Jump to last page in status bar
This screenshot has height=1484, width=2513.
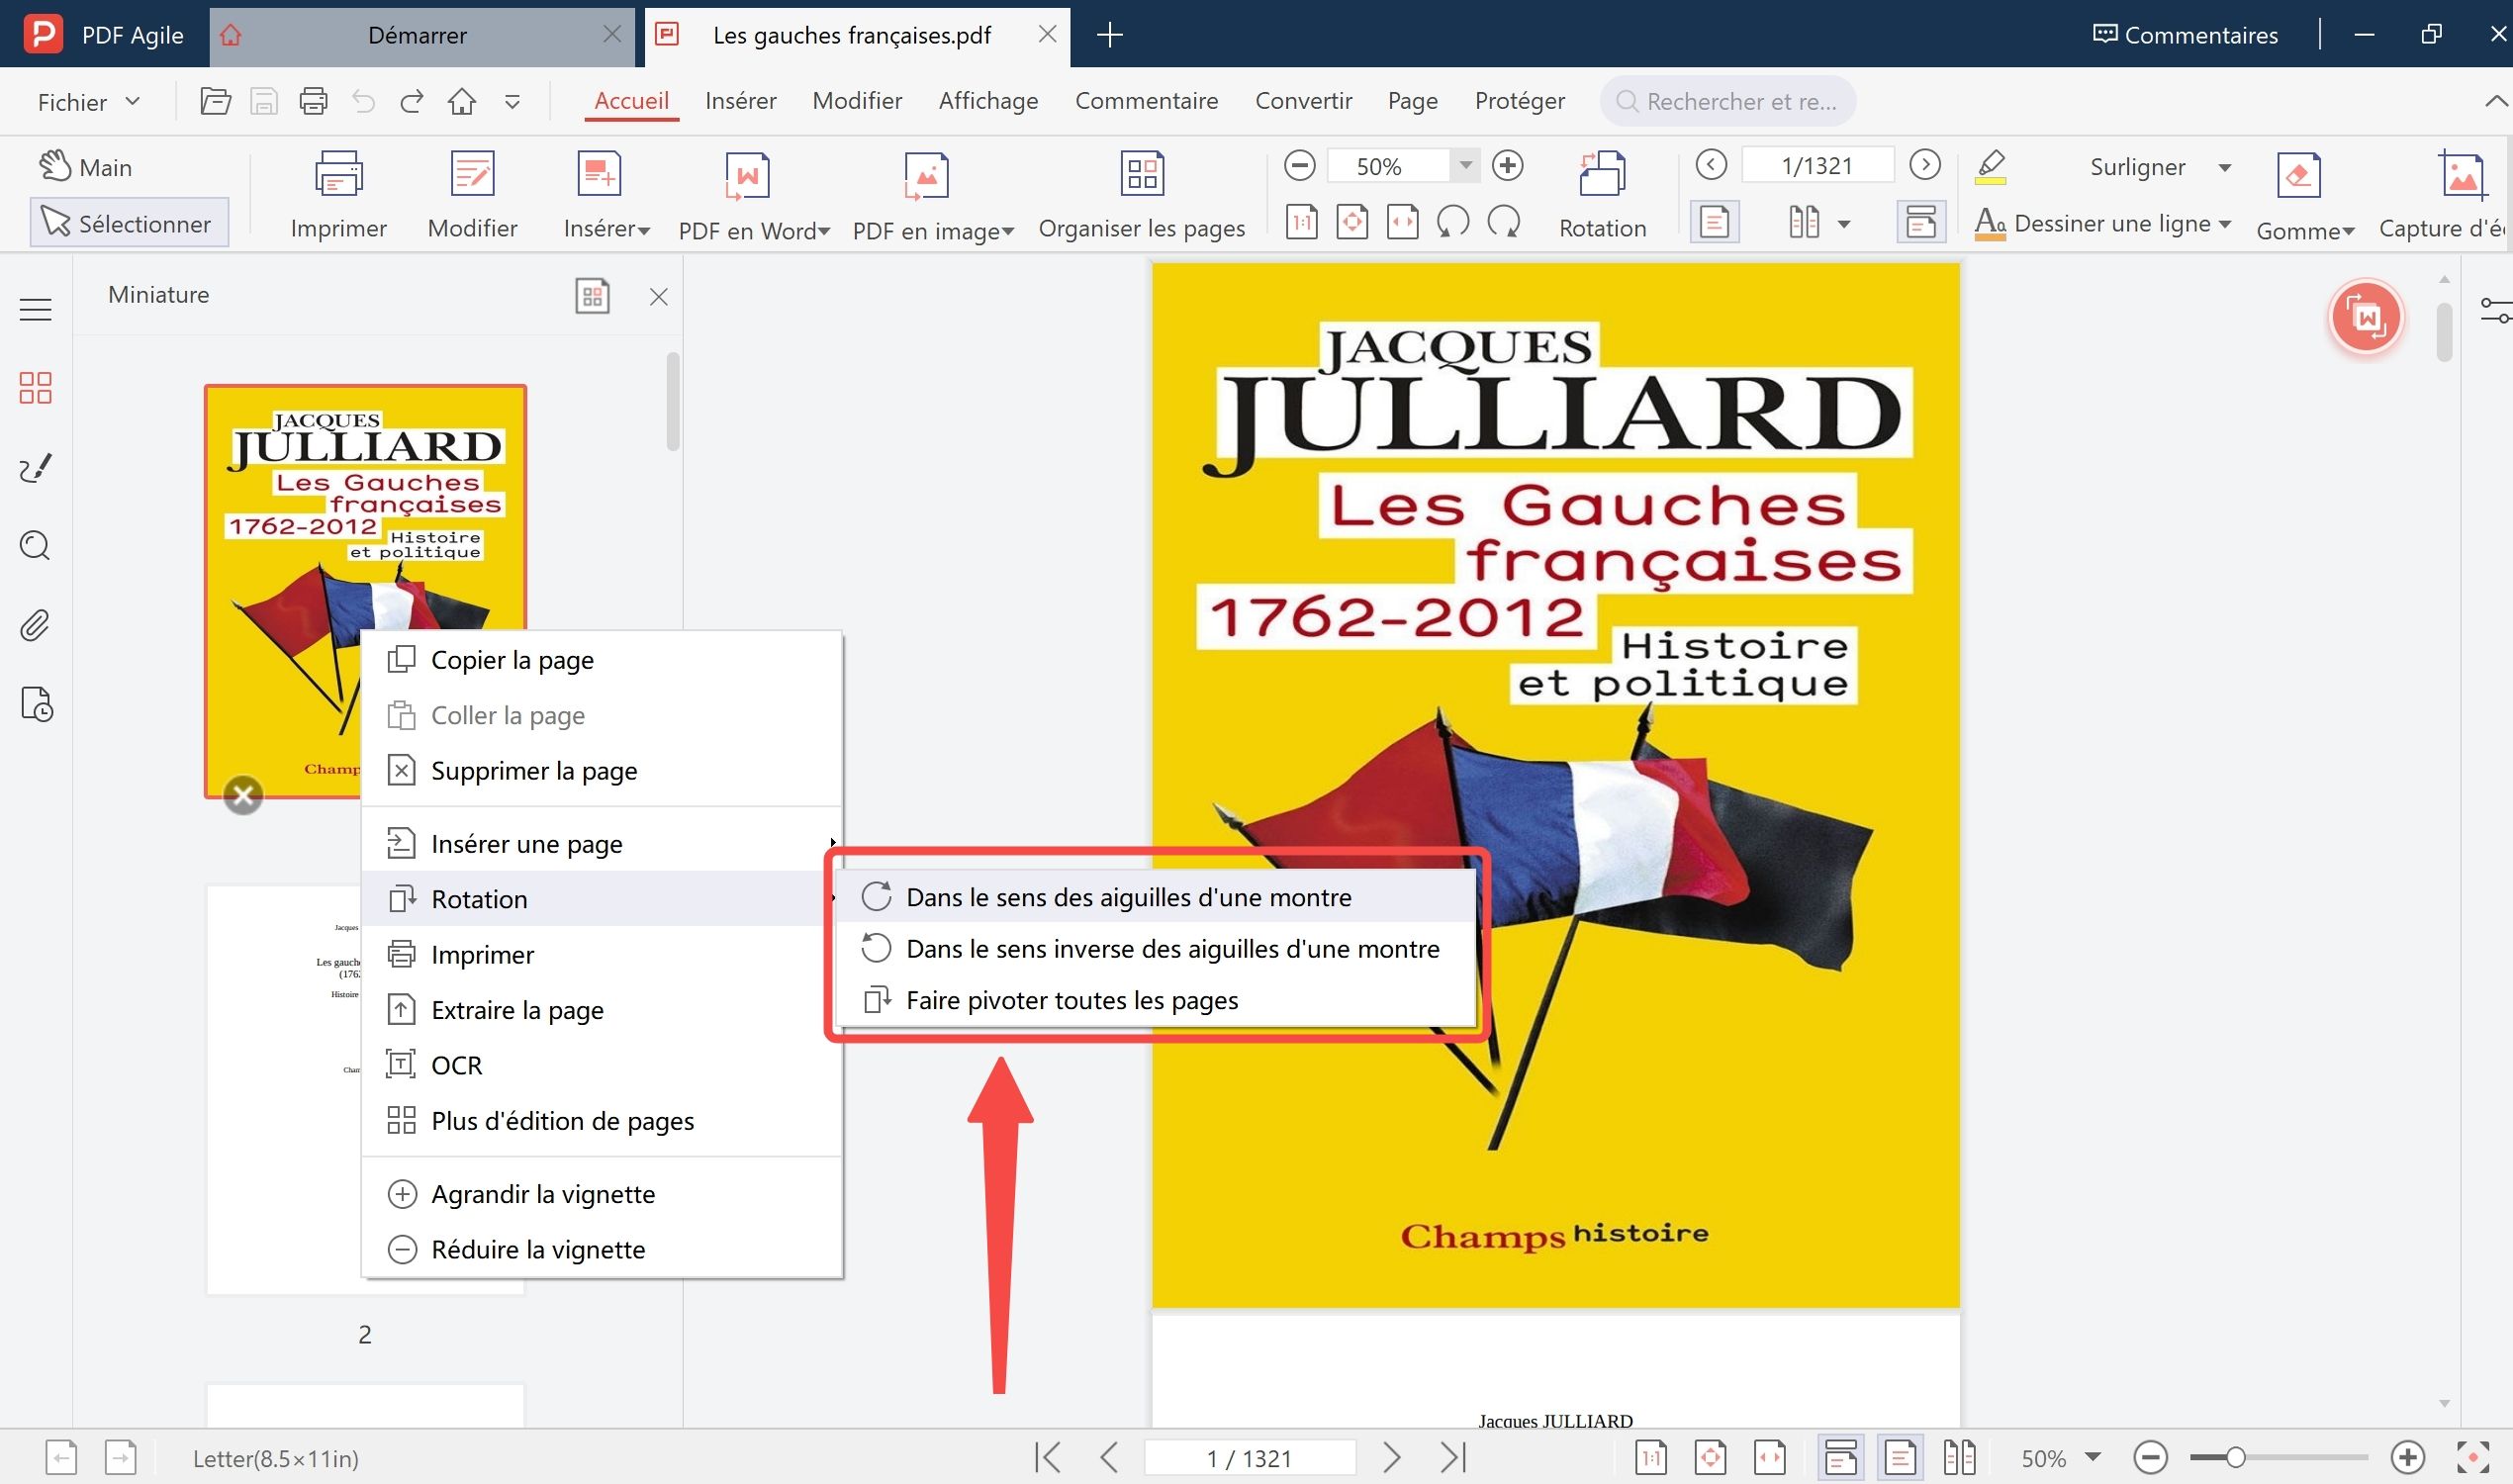click(x=1453, y=1458)
